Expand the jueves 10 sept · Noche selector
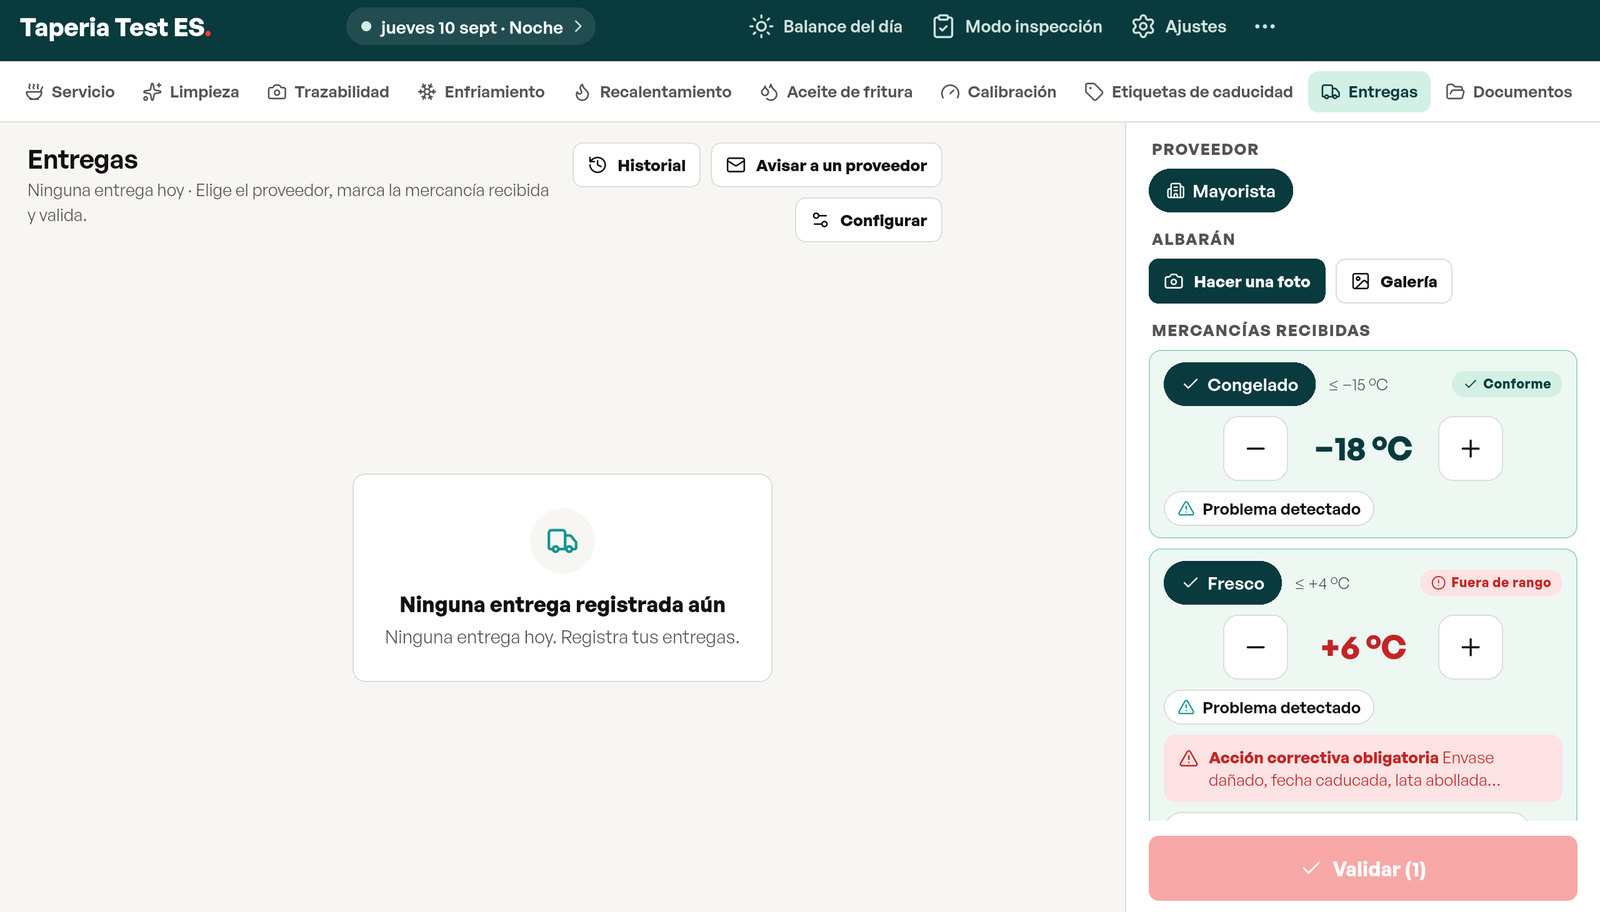The image size is (1600, 912). coord(471,27)
